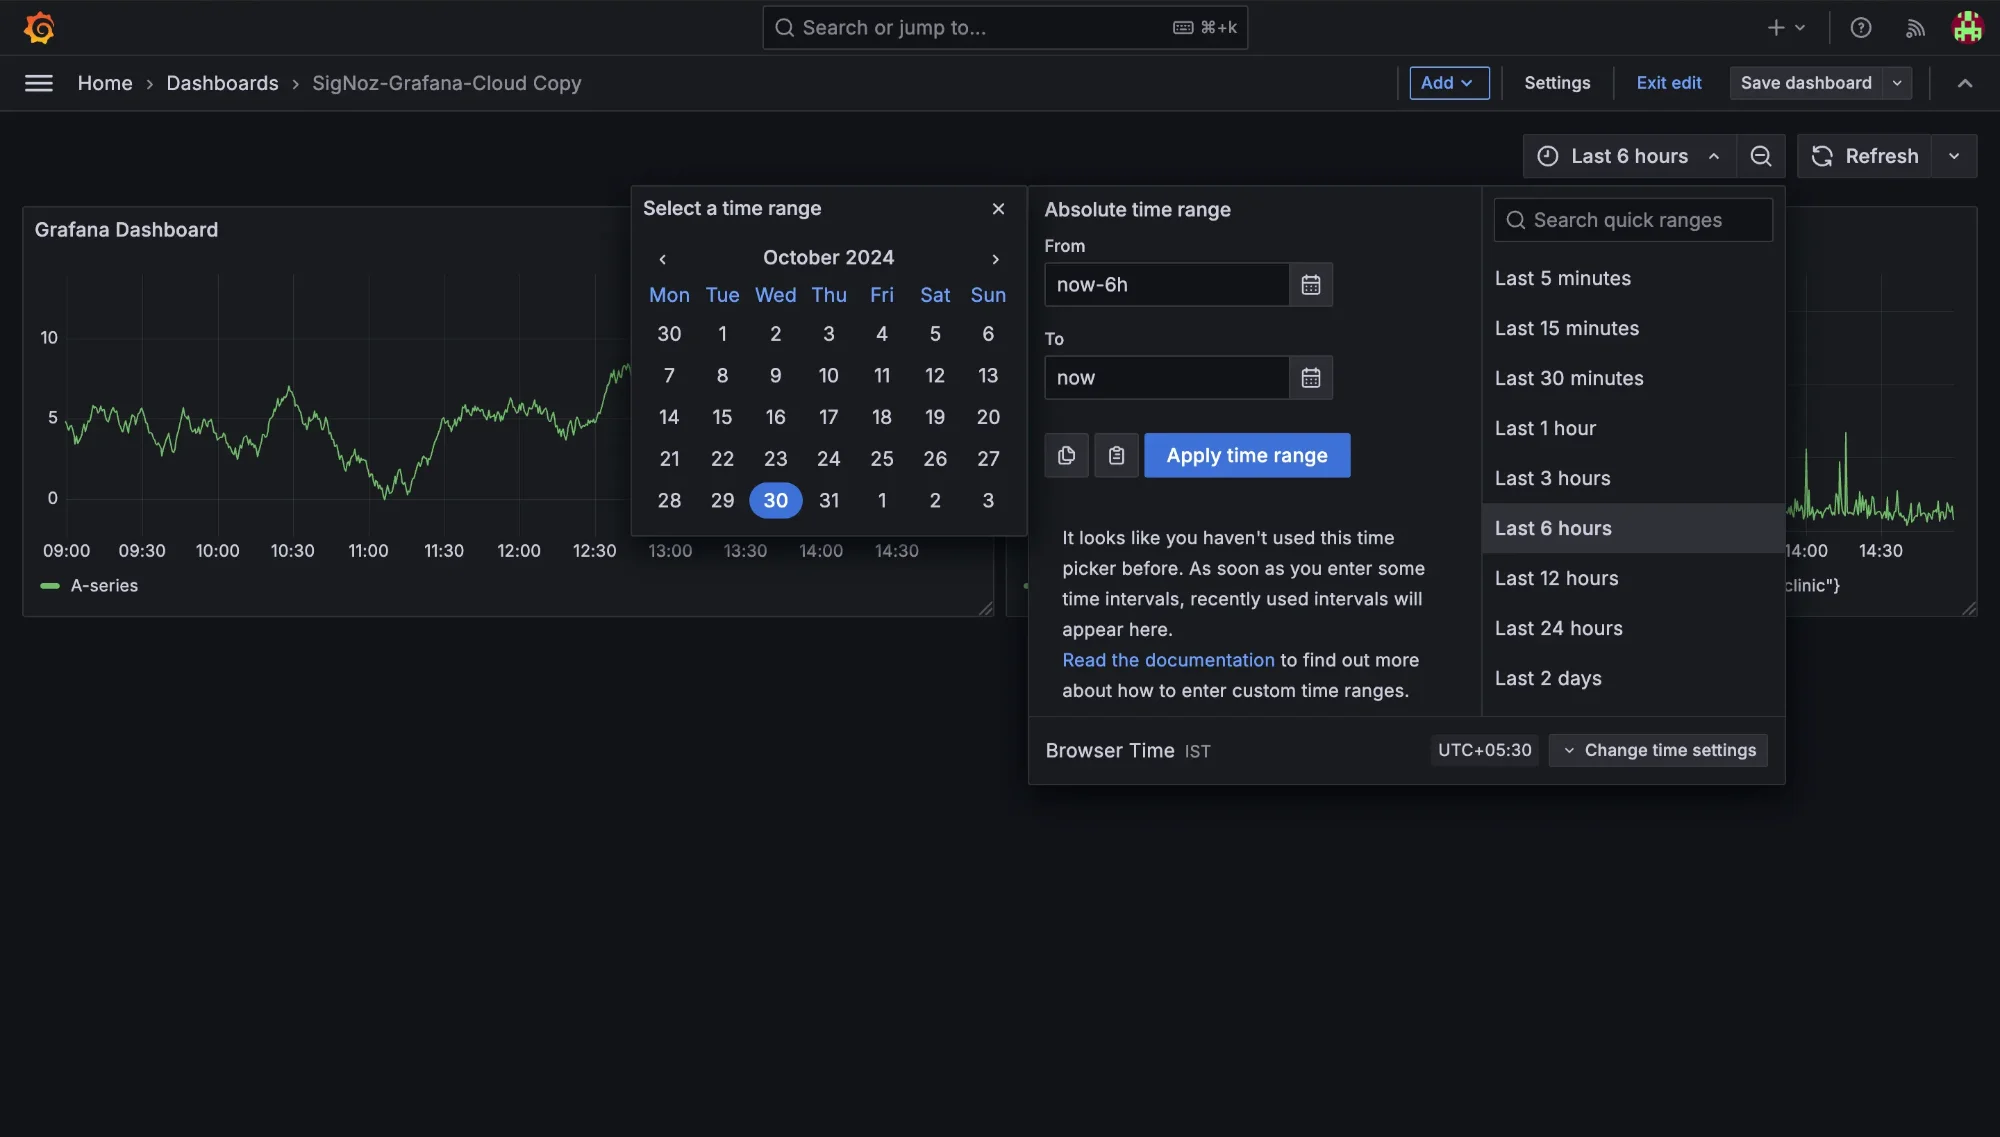Click the Search or jump to bar
2000x1137 pixels.
1005,28
